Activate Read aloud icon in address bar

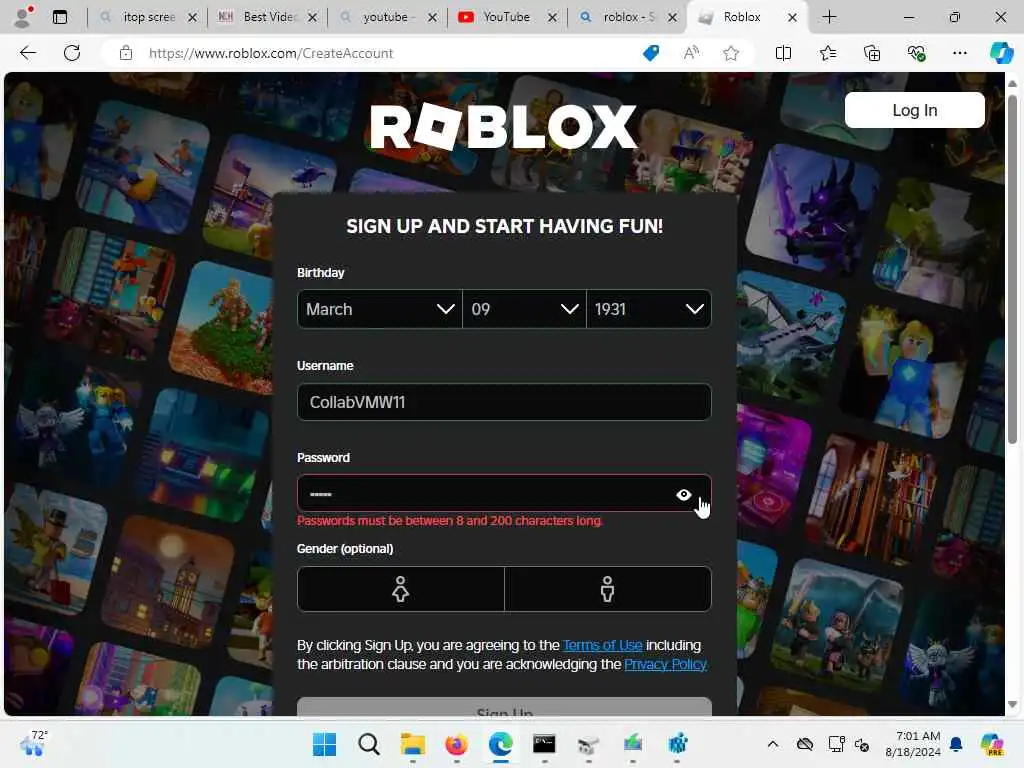coord(691,53)
